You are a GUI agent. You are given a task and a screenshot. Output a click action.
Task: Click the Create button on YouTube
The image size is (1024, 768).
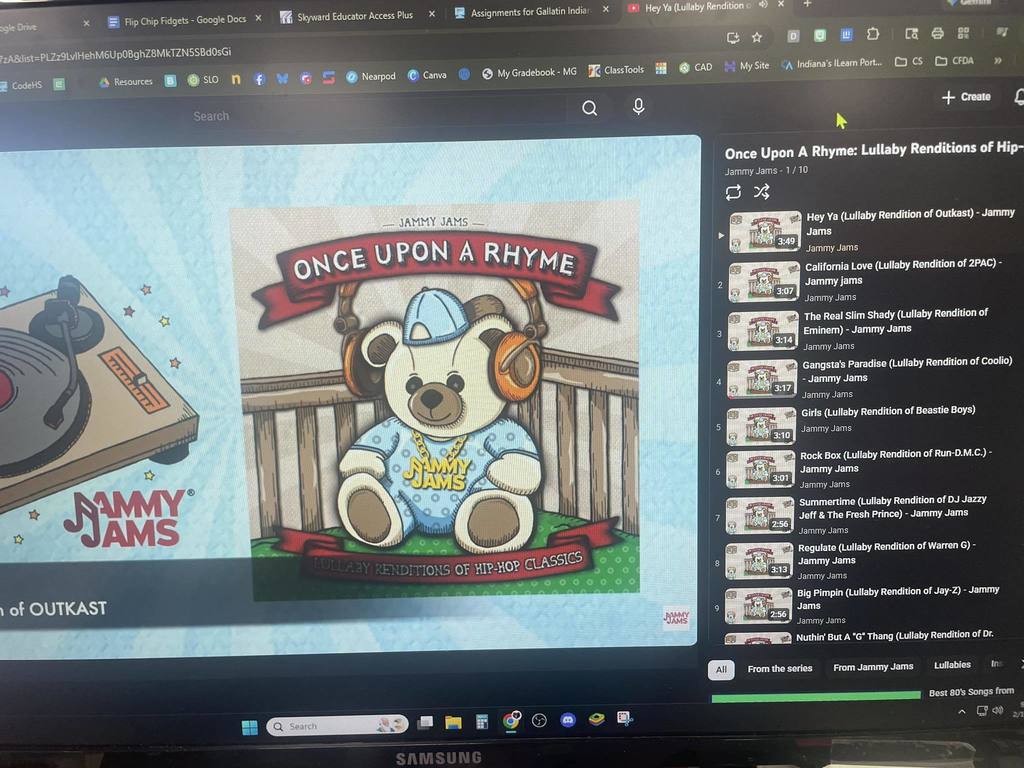tap(966, 97)
